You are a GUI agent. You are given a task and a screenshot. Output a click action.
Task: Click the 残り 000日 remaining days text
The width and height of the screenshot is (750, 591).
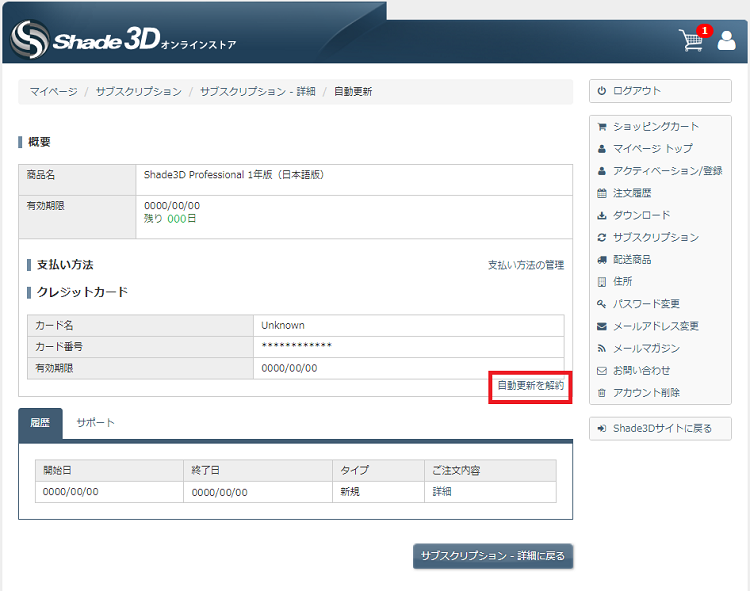[170, 219]
